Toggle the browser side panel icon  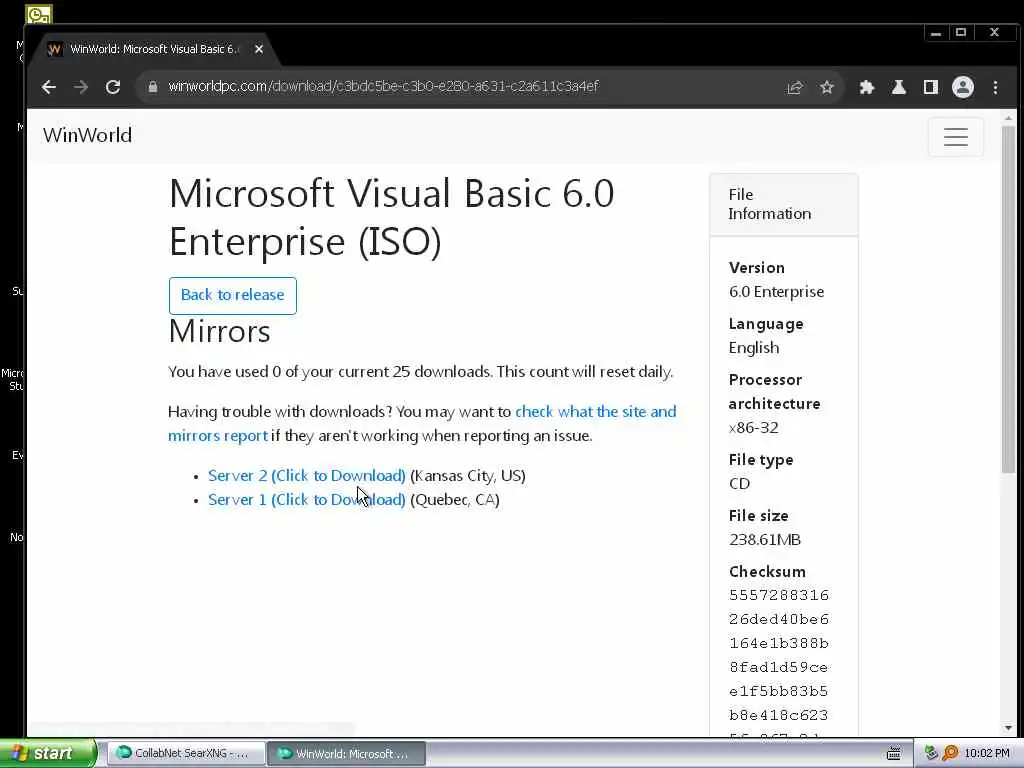(931, 88)
